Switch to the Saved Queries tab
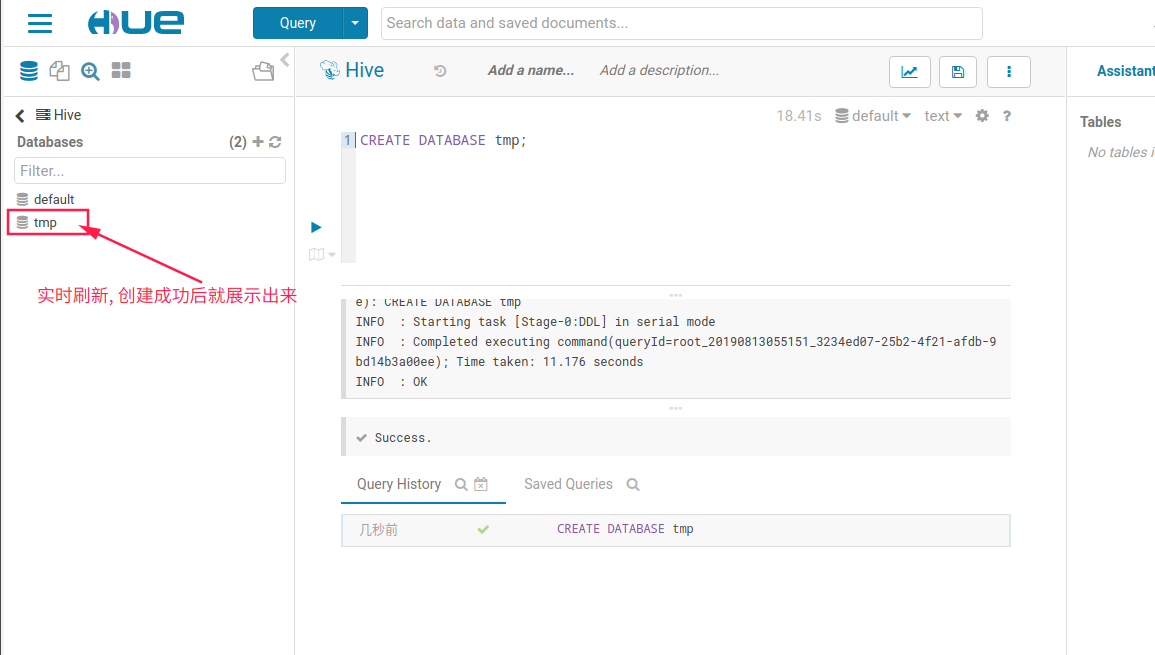 (x=568, y=484)
